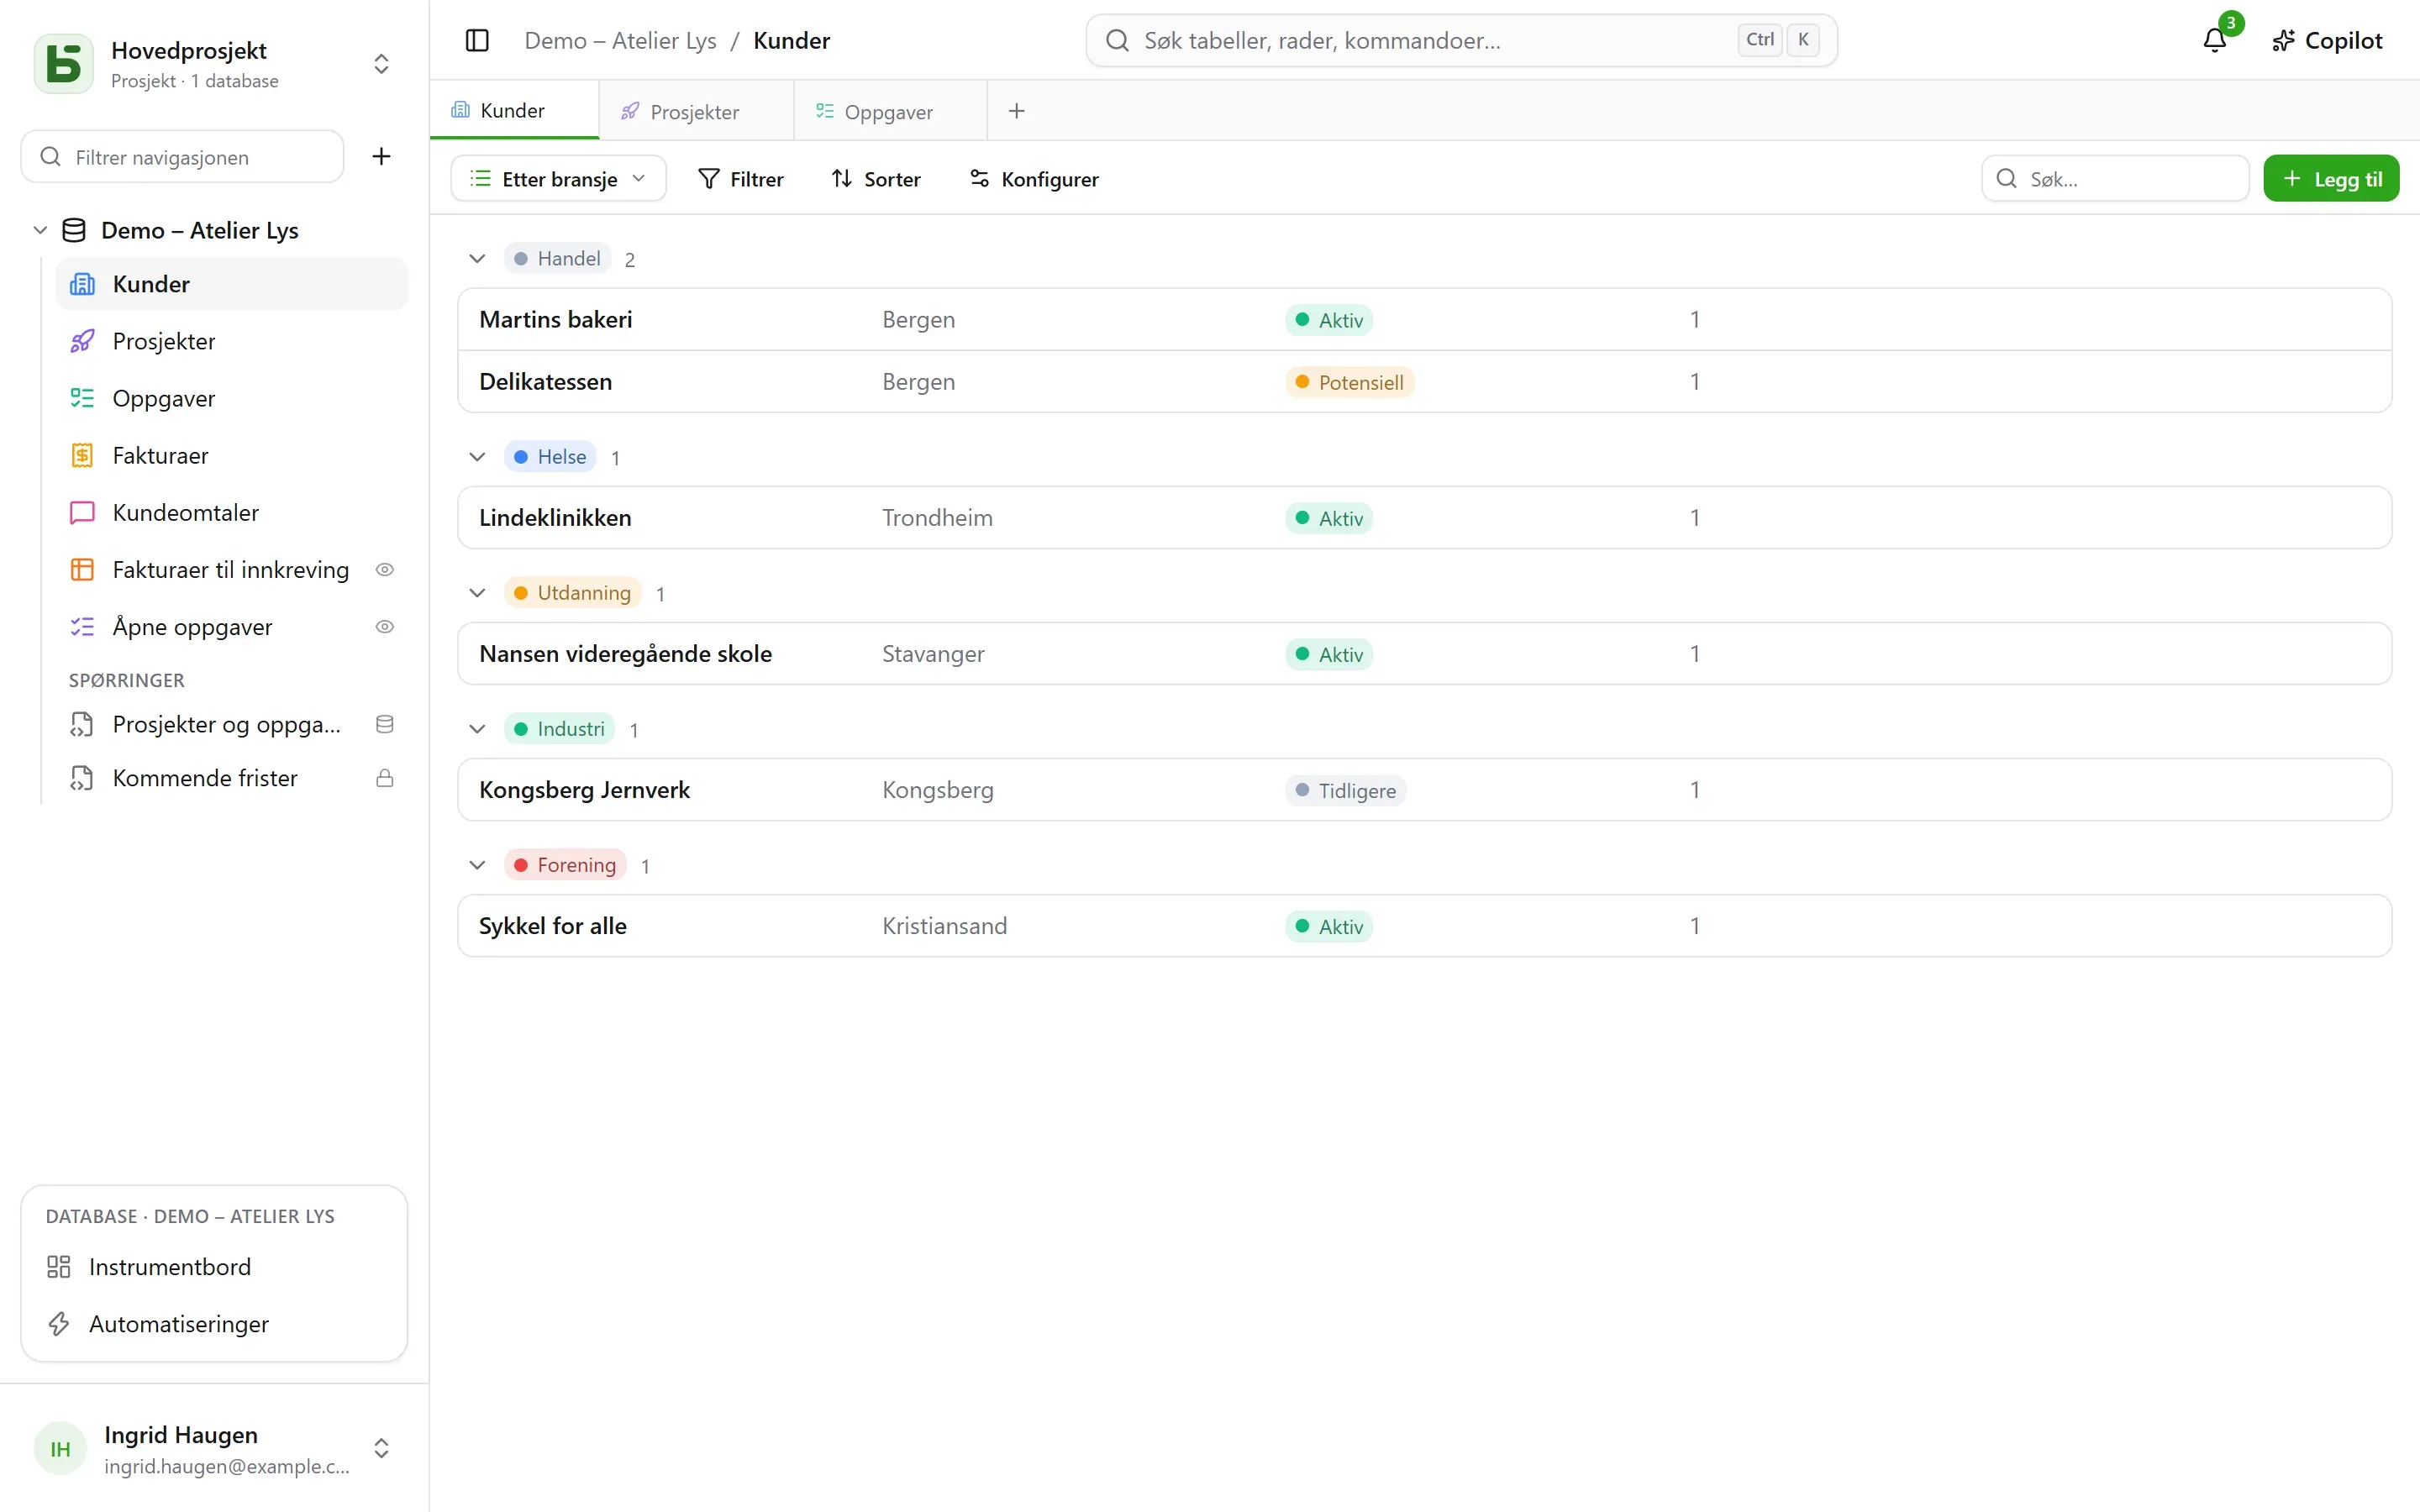Open Fakturaer til innkreving view

[x=232, y=569]
